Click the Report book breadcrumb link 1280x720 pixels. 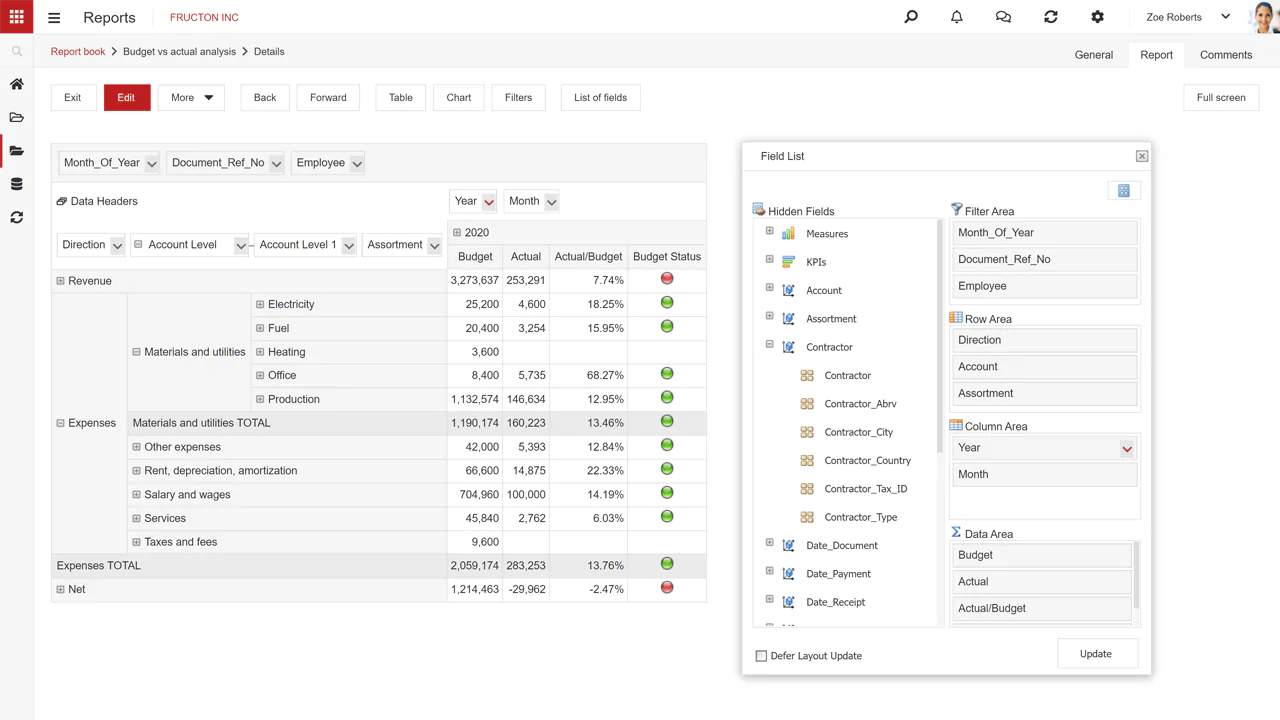click(77, 51)
